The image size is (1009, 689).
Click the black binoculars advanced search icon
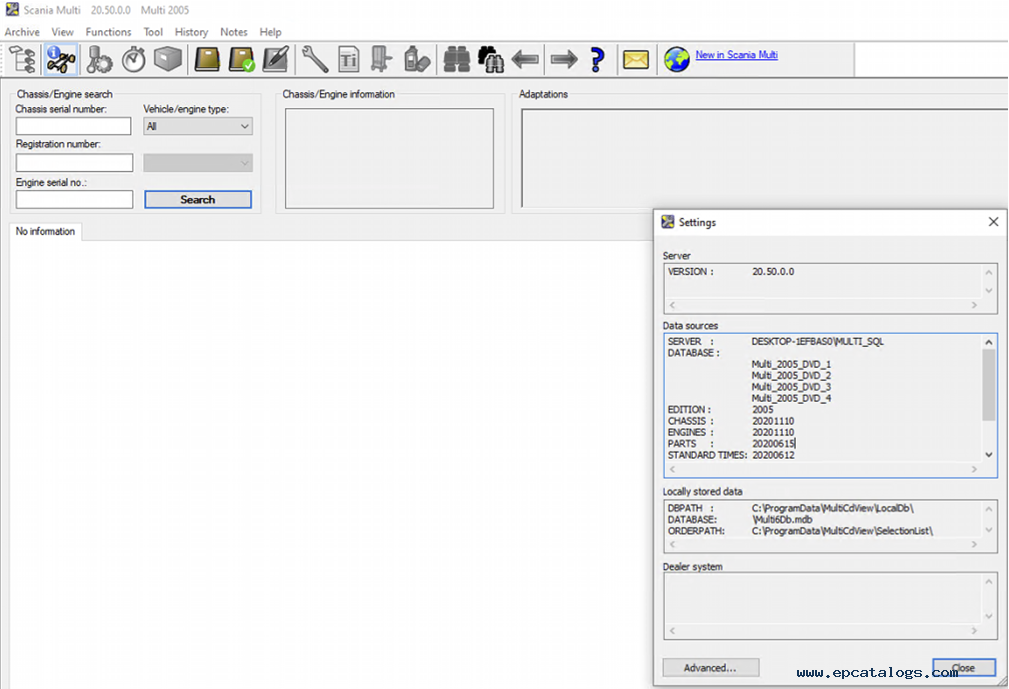[x=491, y=60]
